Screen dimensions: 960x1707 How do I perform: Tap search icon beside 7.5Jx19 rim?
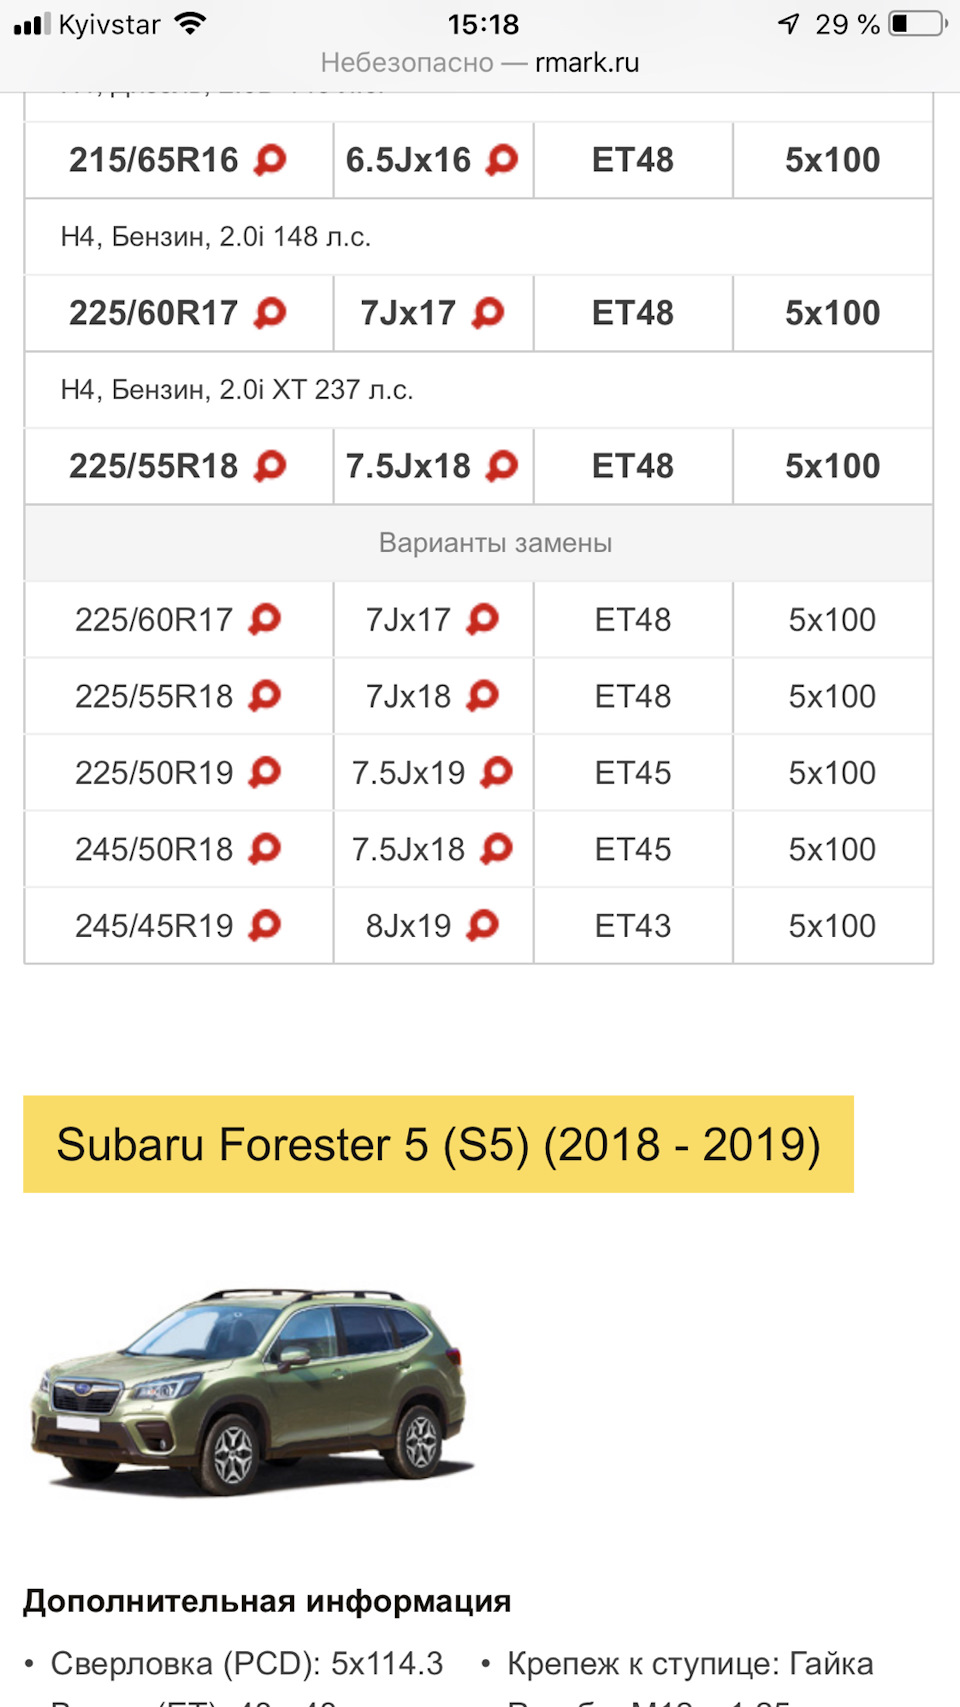pyautogui.click(x=497, y=772)
